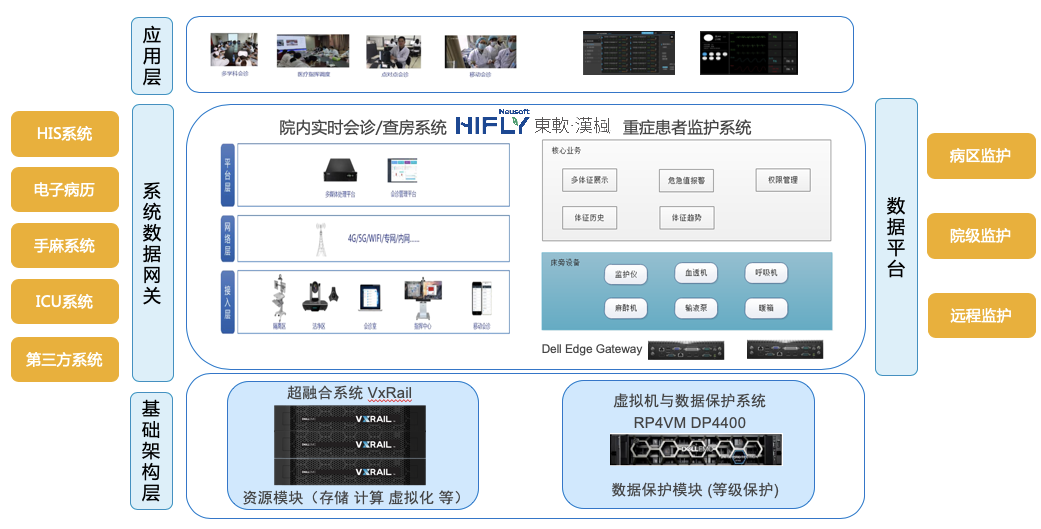Click the 资源模块 caption under VxRail
This screenshot has height=529, width=1041.
click(353, 497)
